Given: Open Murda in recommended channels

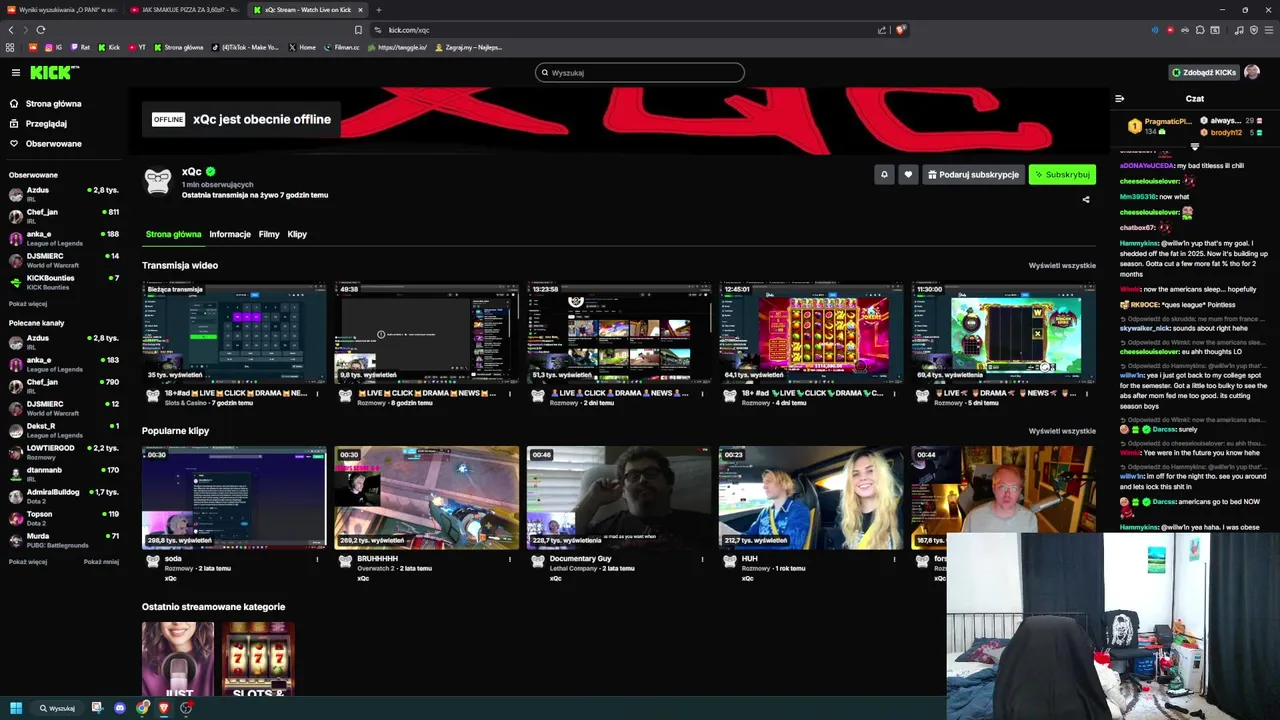Looking at the screenshot, I should (64, 540).
